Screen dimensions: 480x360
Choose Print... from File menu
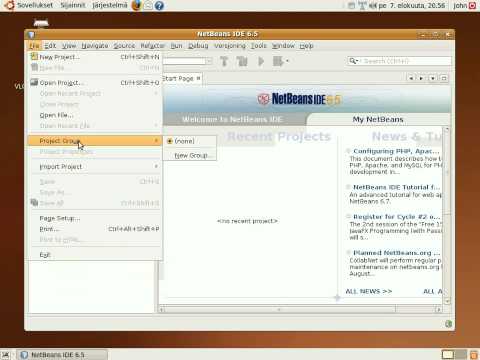[95, 229]
